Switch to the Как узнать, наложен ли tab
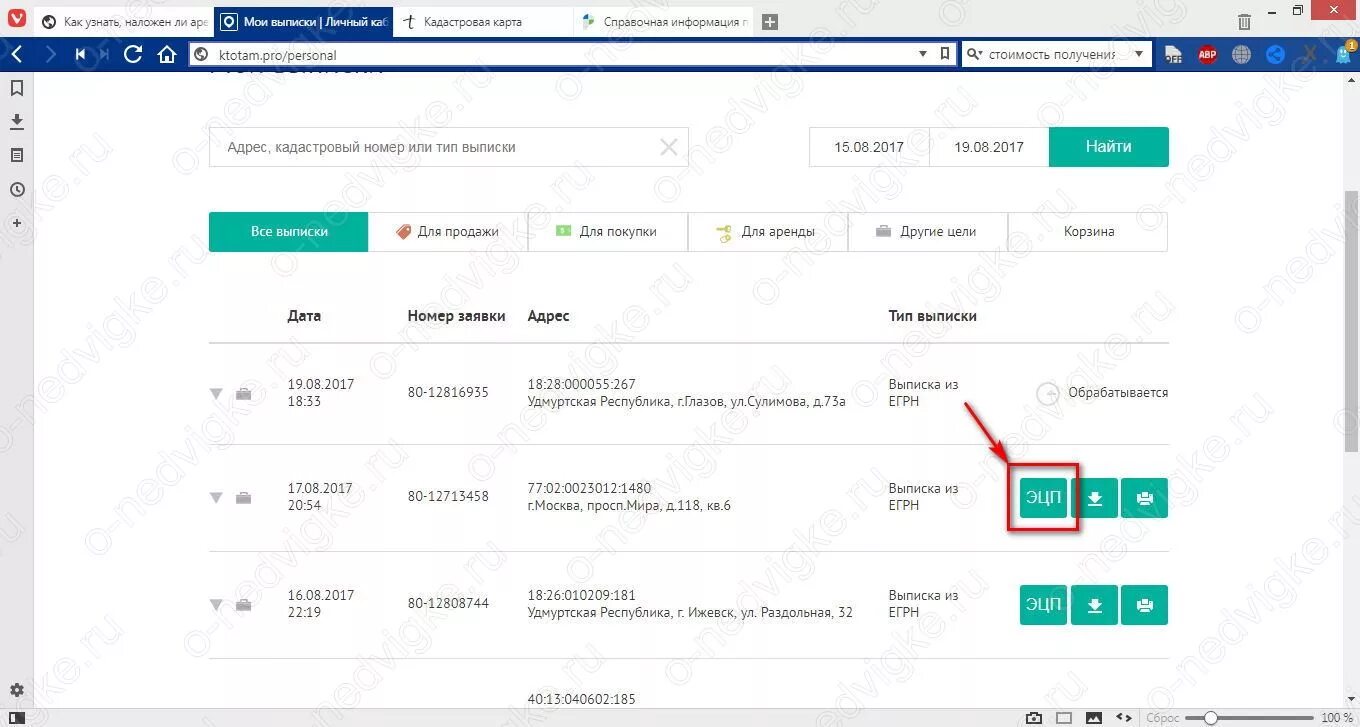The height and width of the screenshot is (727, 1360). pos(124,21)
